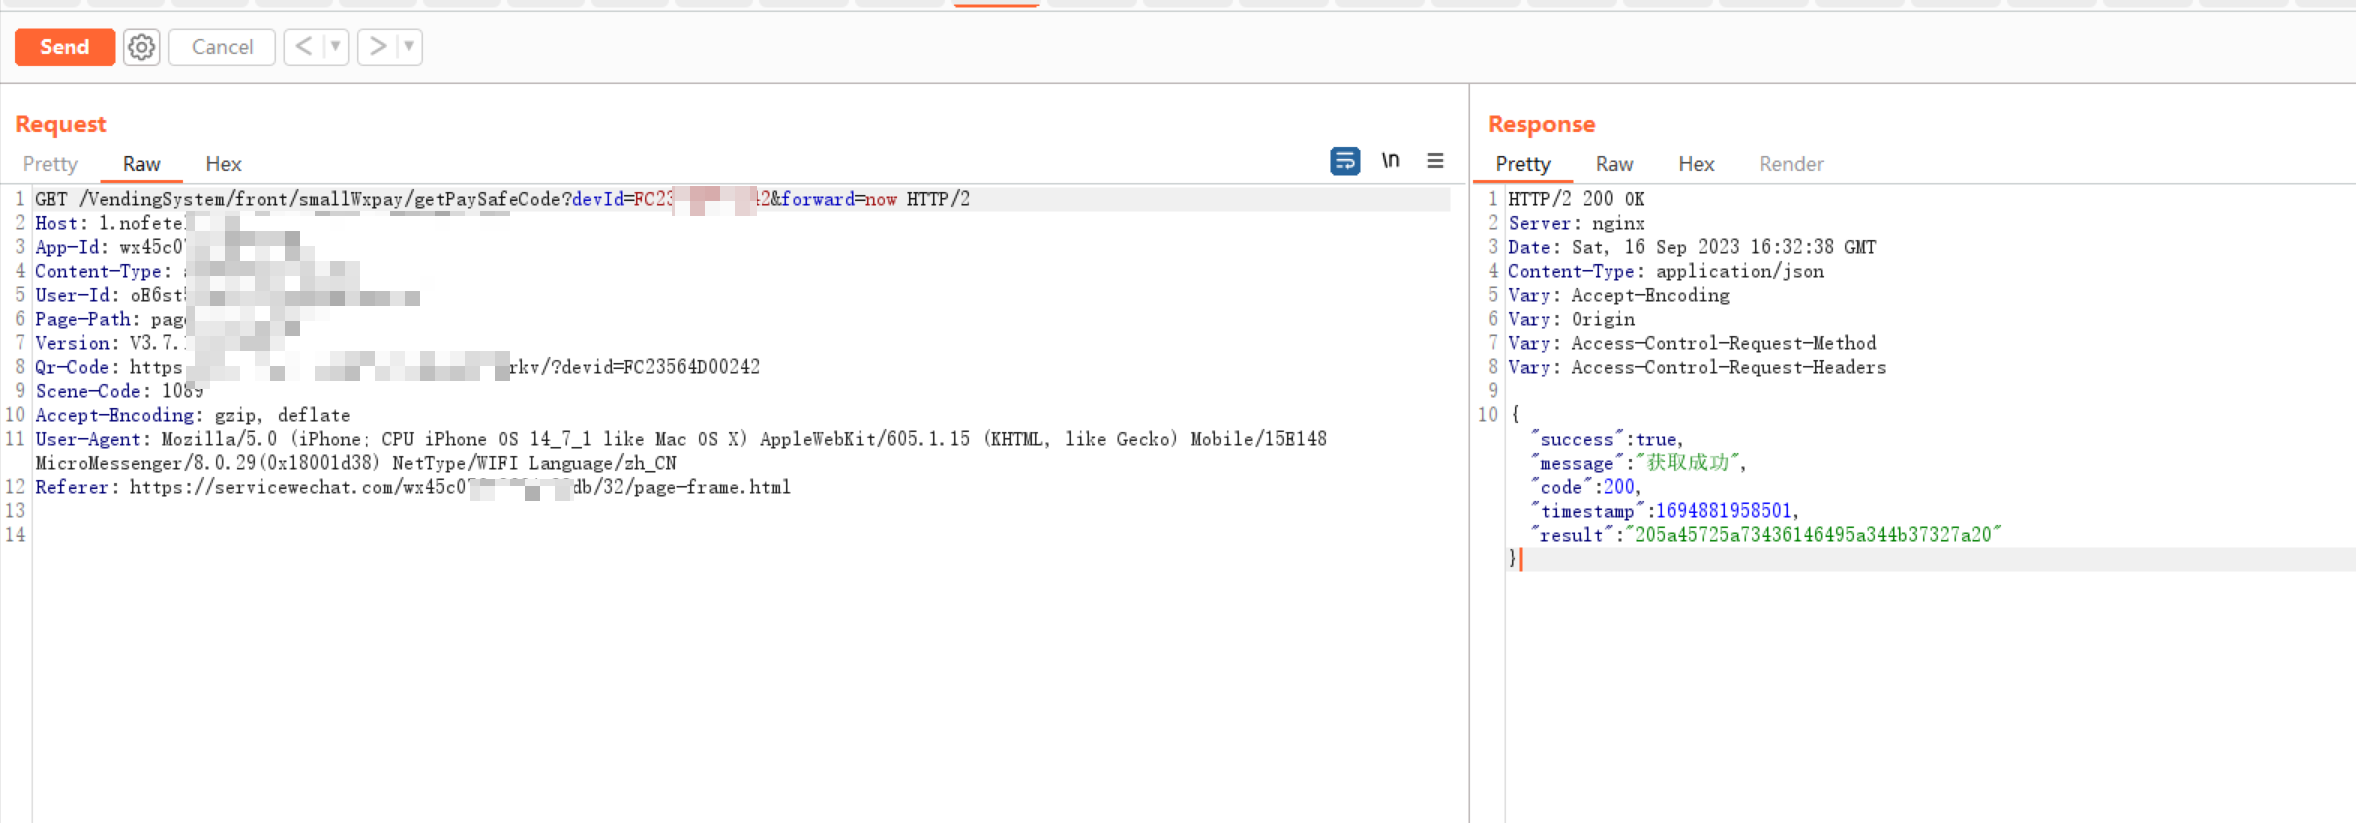Viewport: 2356px width, 823px height.
Task: Open the Response Render tab
Action: [x=1791, y=164]
